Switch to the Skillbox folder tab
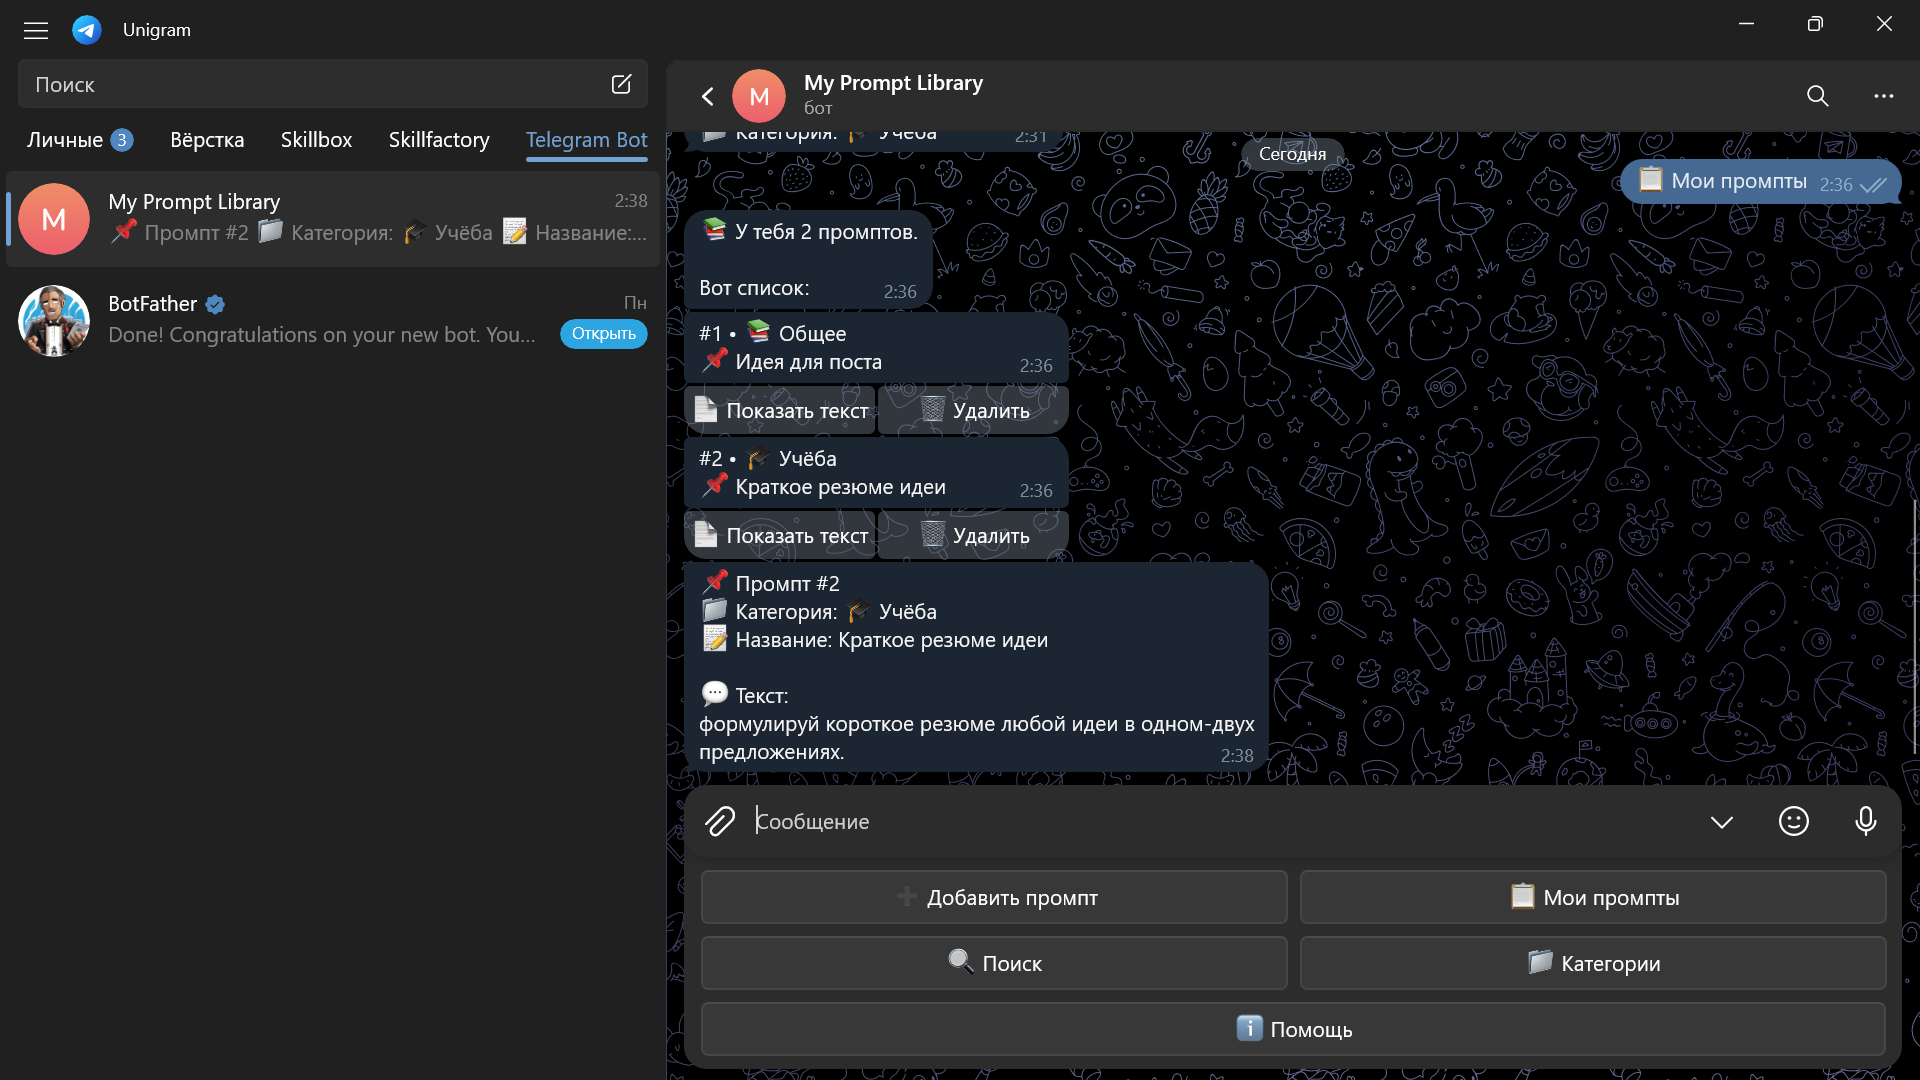The width and height of the screenshot is (1920, 1080). [316, 140]
